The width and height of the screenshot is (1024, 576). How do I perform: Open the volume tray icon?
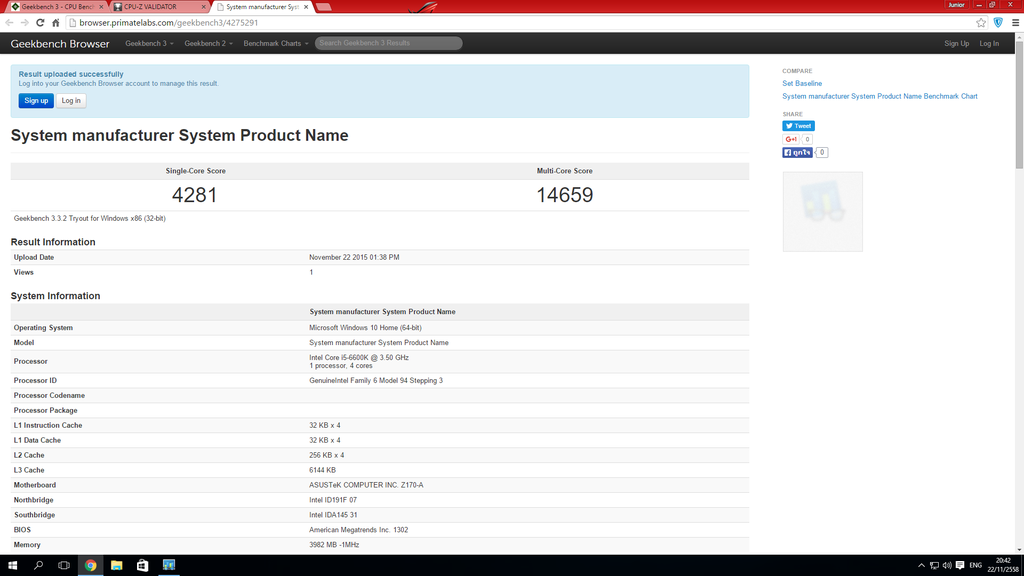tap(947, 566)
